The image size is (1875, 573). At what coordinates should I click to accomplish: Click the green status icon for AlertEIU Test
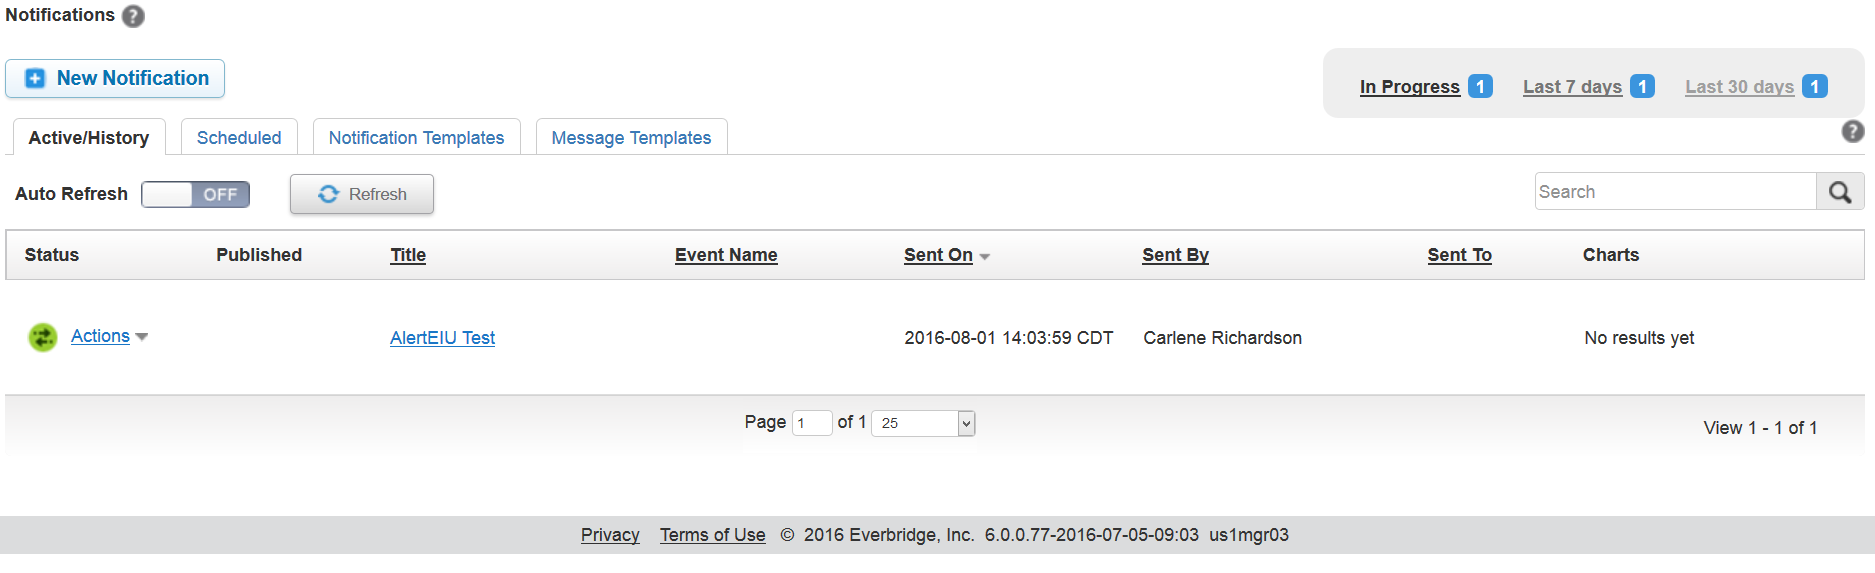pyautogui.click(x=42, y=337)
